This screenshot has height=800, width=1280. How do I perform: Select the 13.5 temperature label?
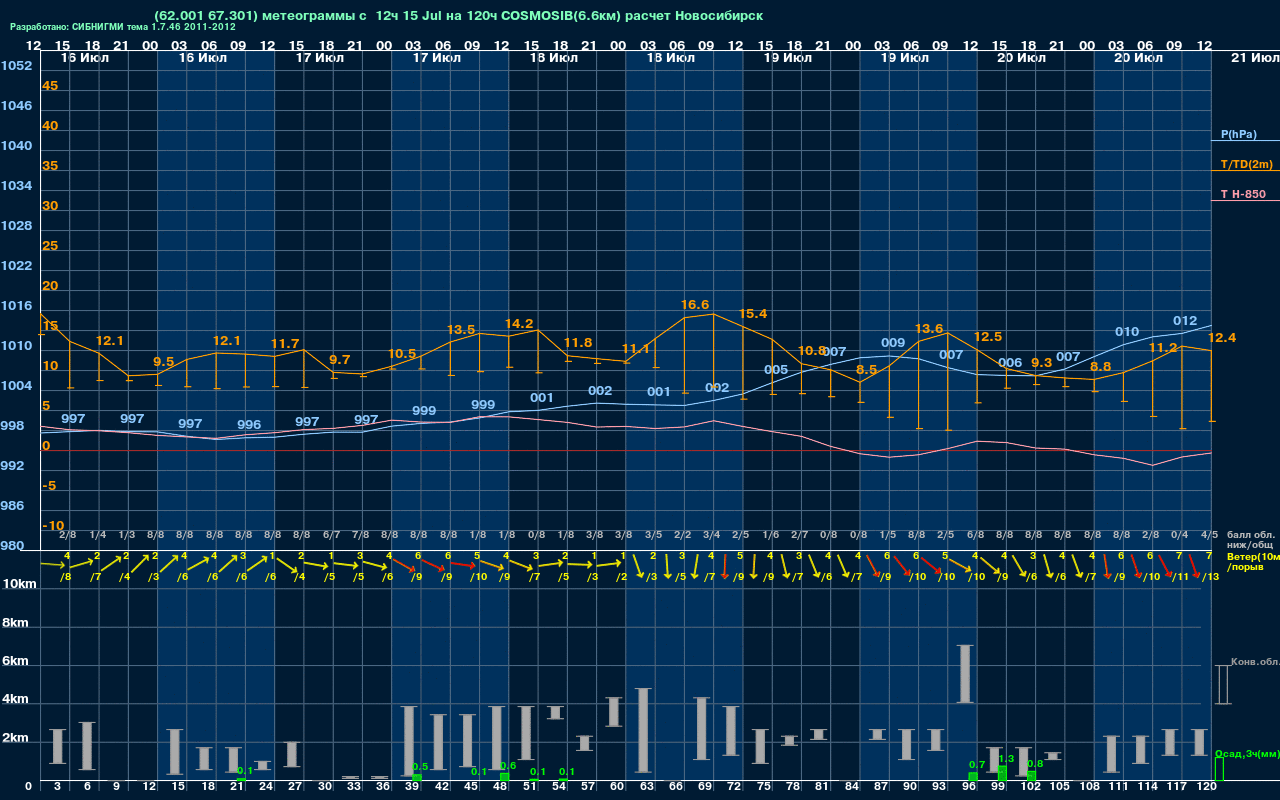click(460, 330)
